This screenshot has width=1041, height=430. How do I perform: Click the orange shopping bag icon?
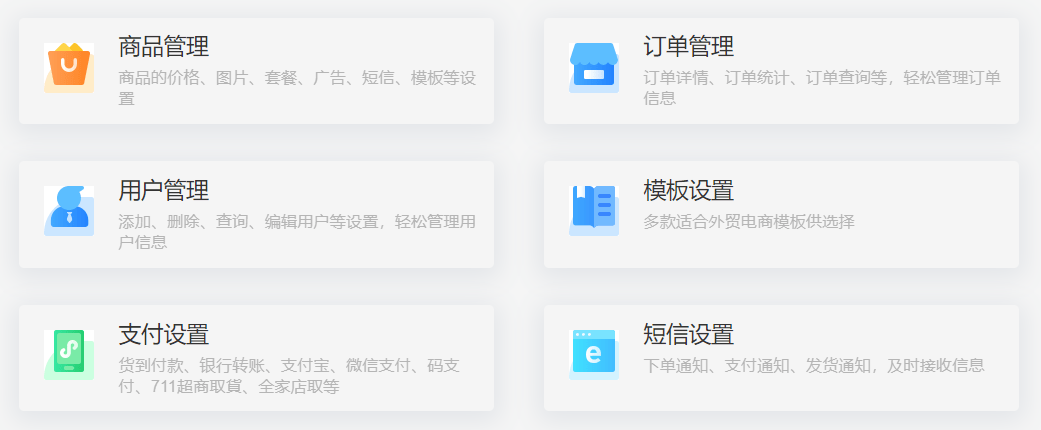click(69, 68)
